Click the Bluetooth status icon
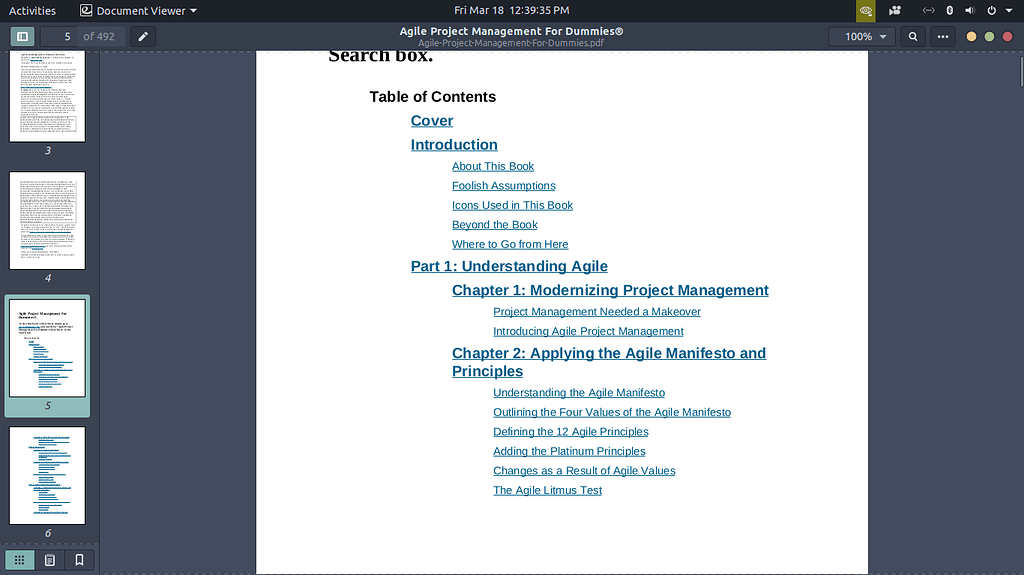The image size is (1024, 575). tap(950, 10)
